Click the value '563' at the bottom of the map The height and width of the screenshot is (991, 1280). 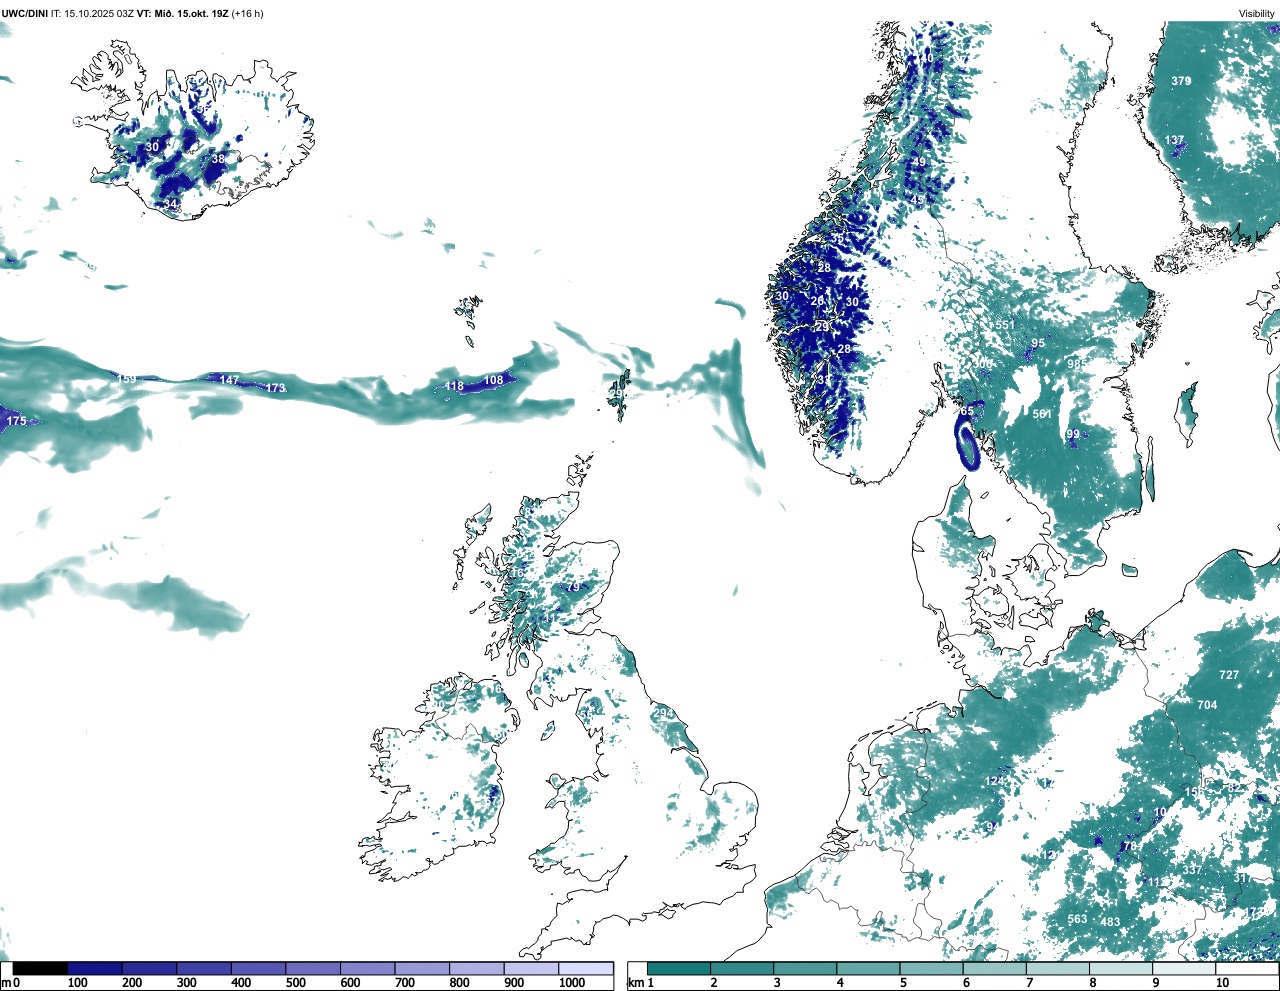[1077, 919]
